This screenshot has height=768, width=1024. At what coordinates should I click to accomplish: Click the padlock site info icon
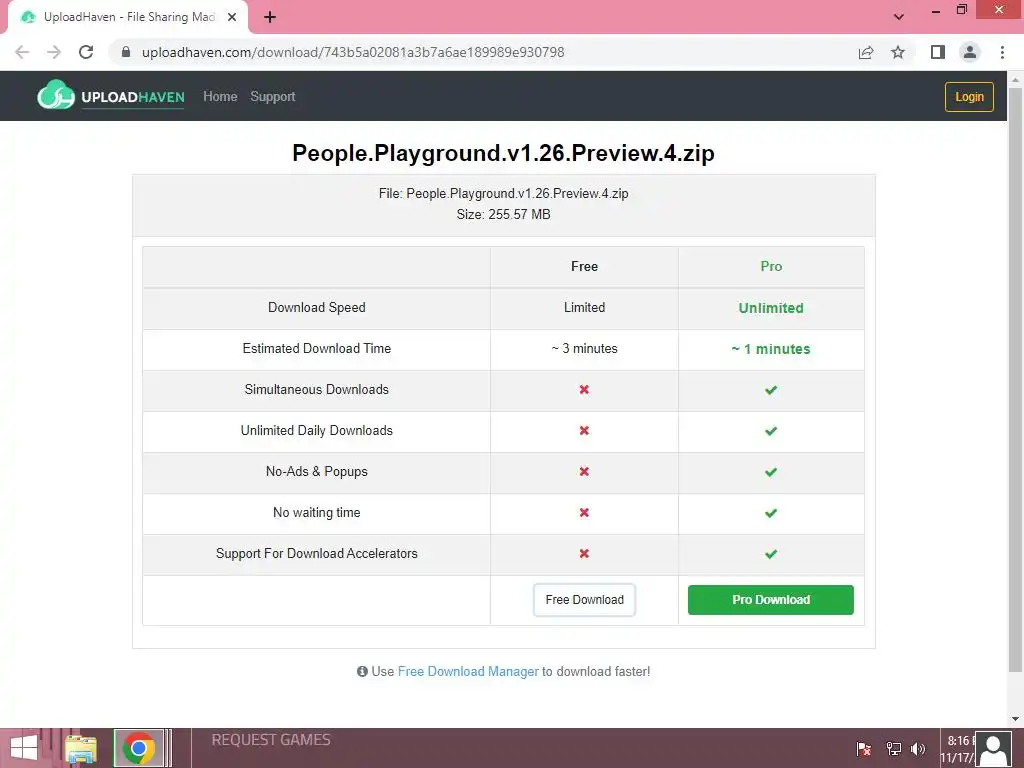[x=126, y=52]
